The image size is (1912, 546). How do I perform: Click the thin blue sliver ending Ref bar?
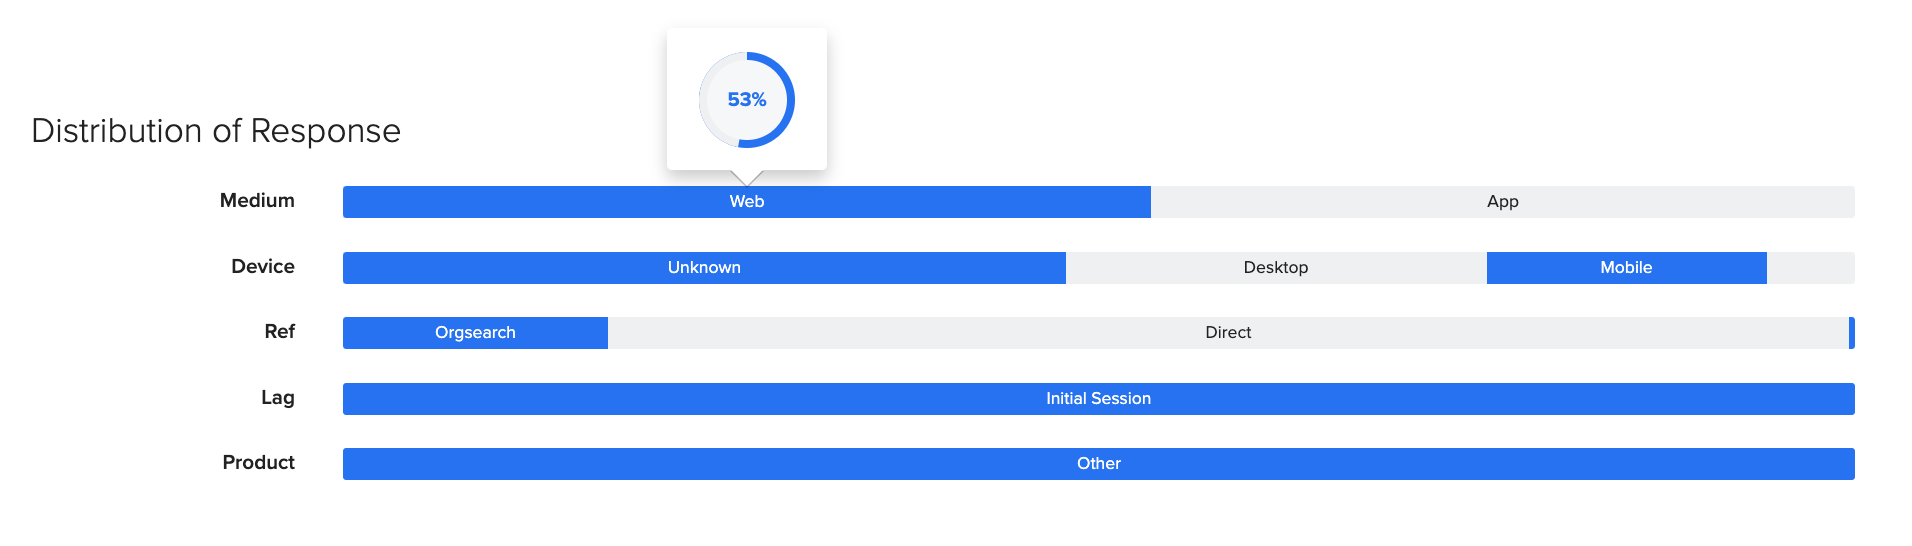[1852, 333]
